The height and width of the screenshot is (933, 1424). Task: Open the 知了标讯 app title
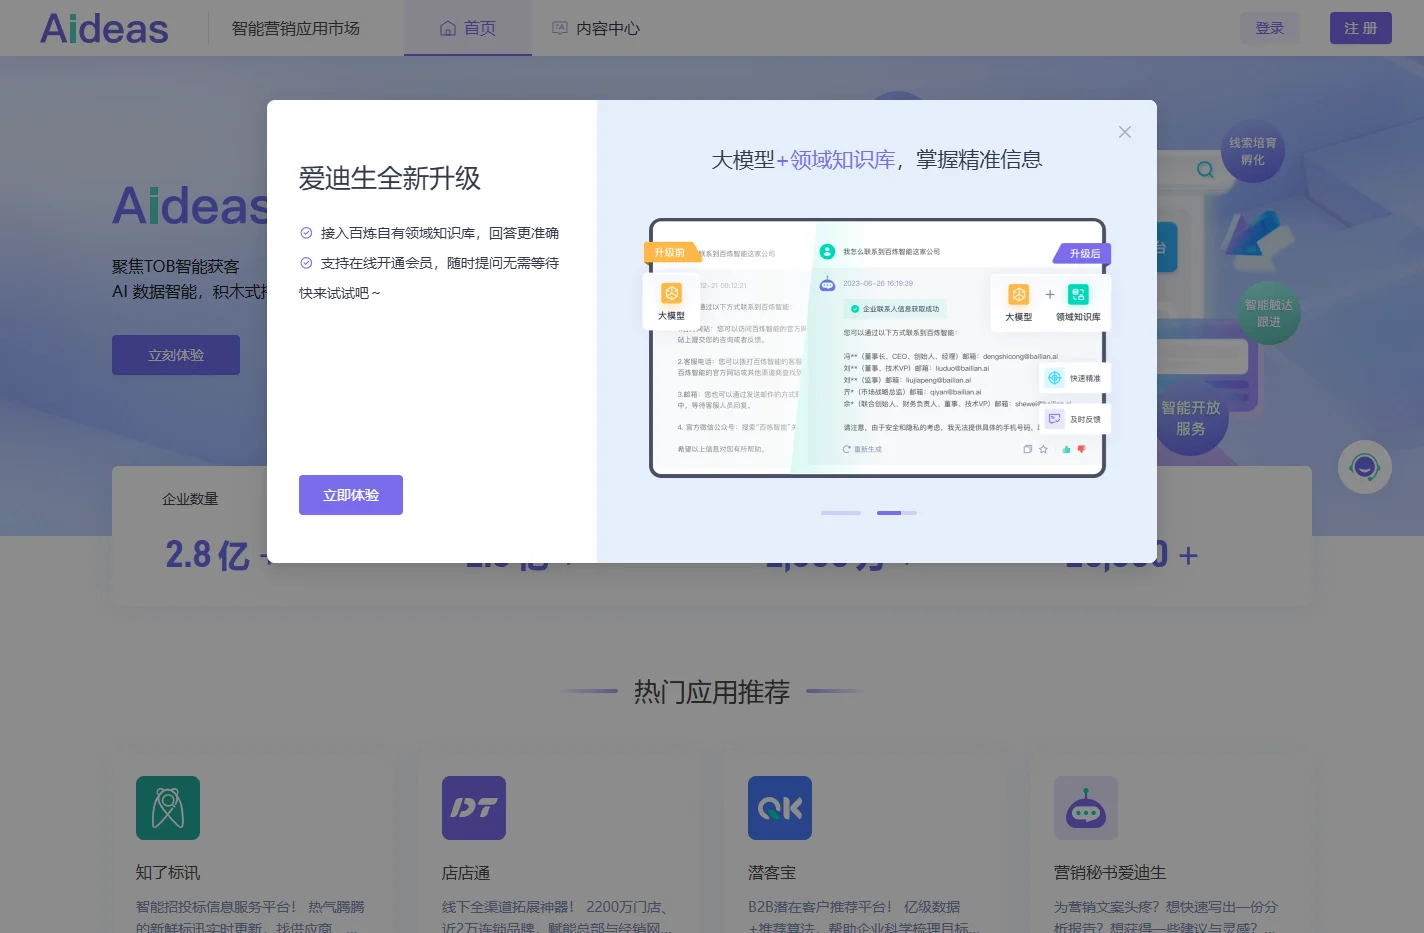(168, 873)
